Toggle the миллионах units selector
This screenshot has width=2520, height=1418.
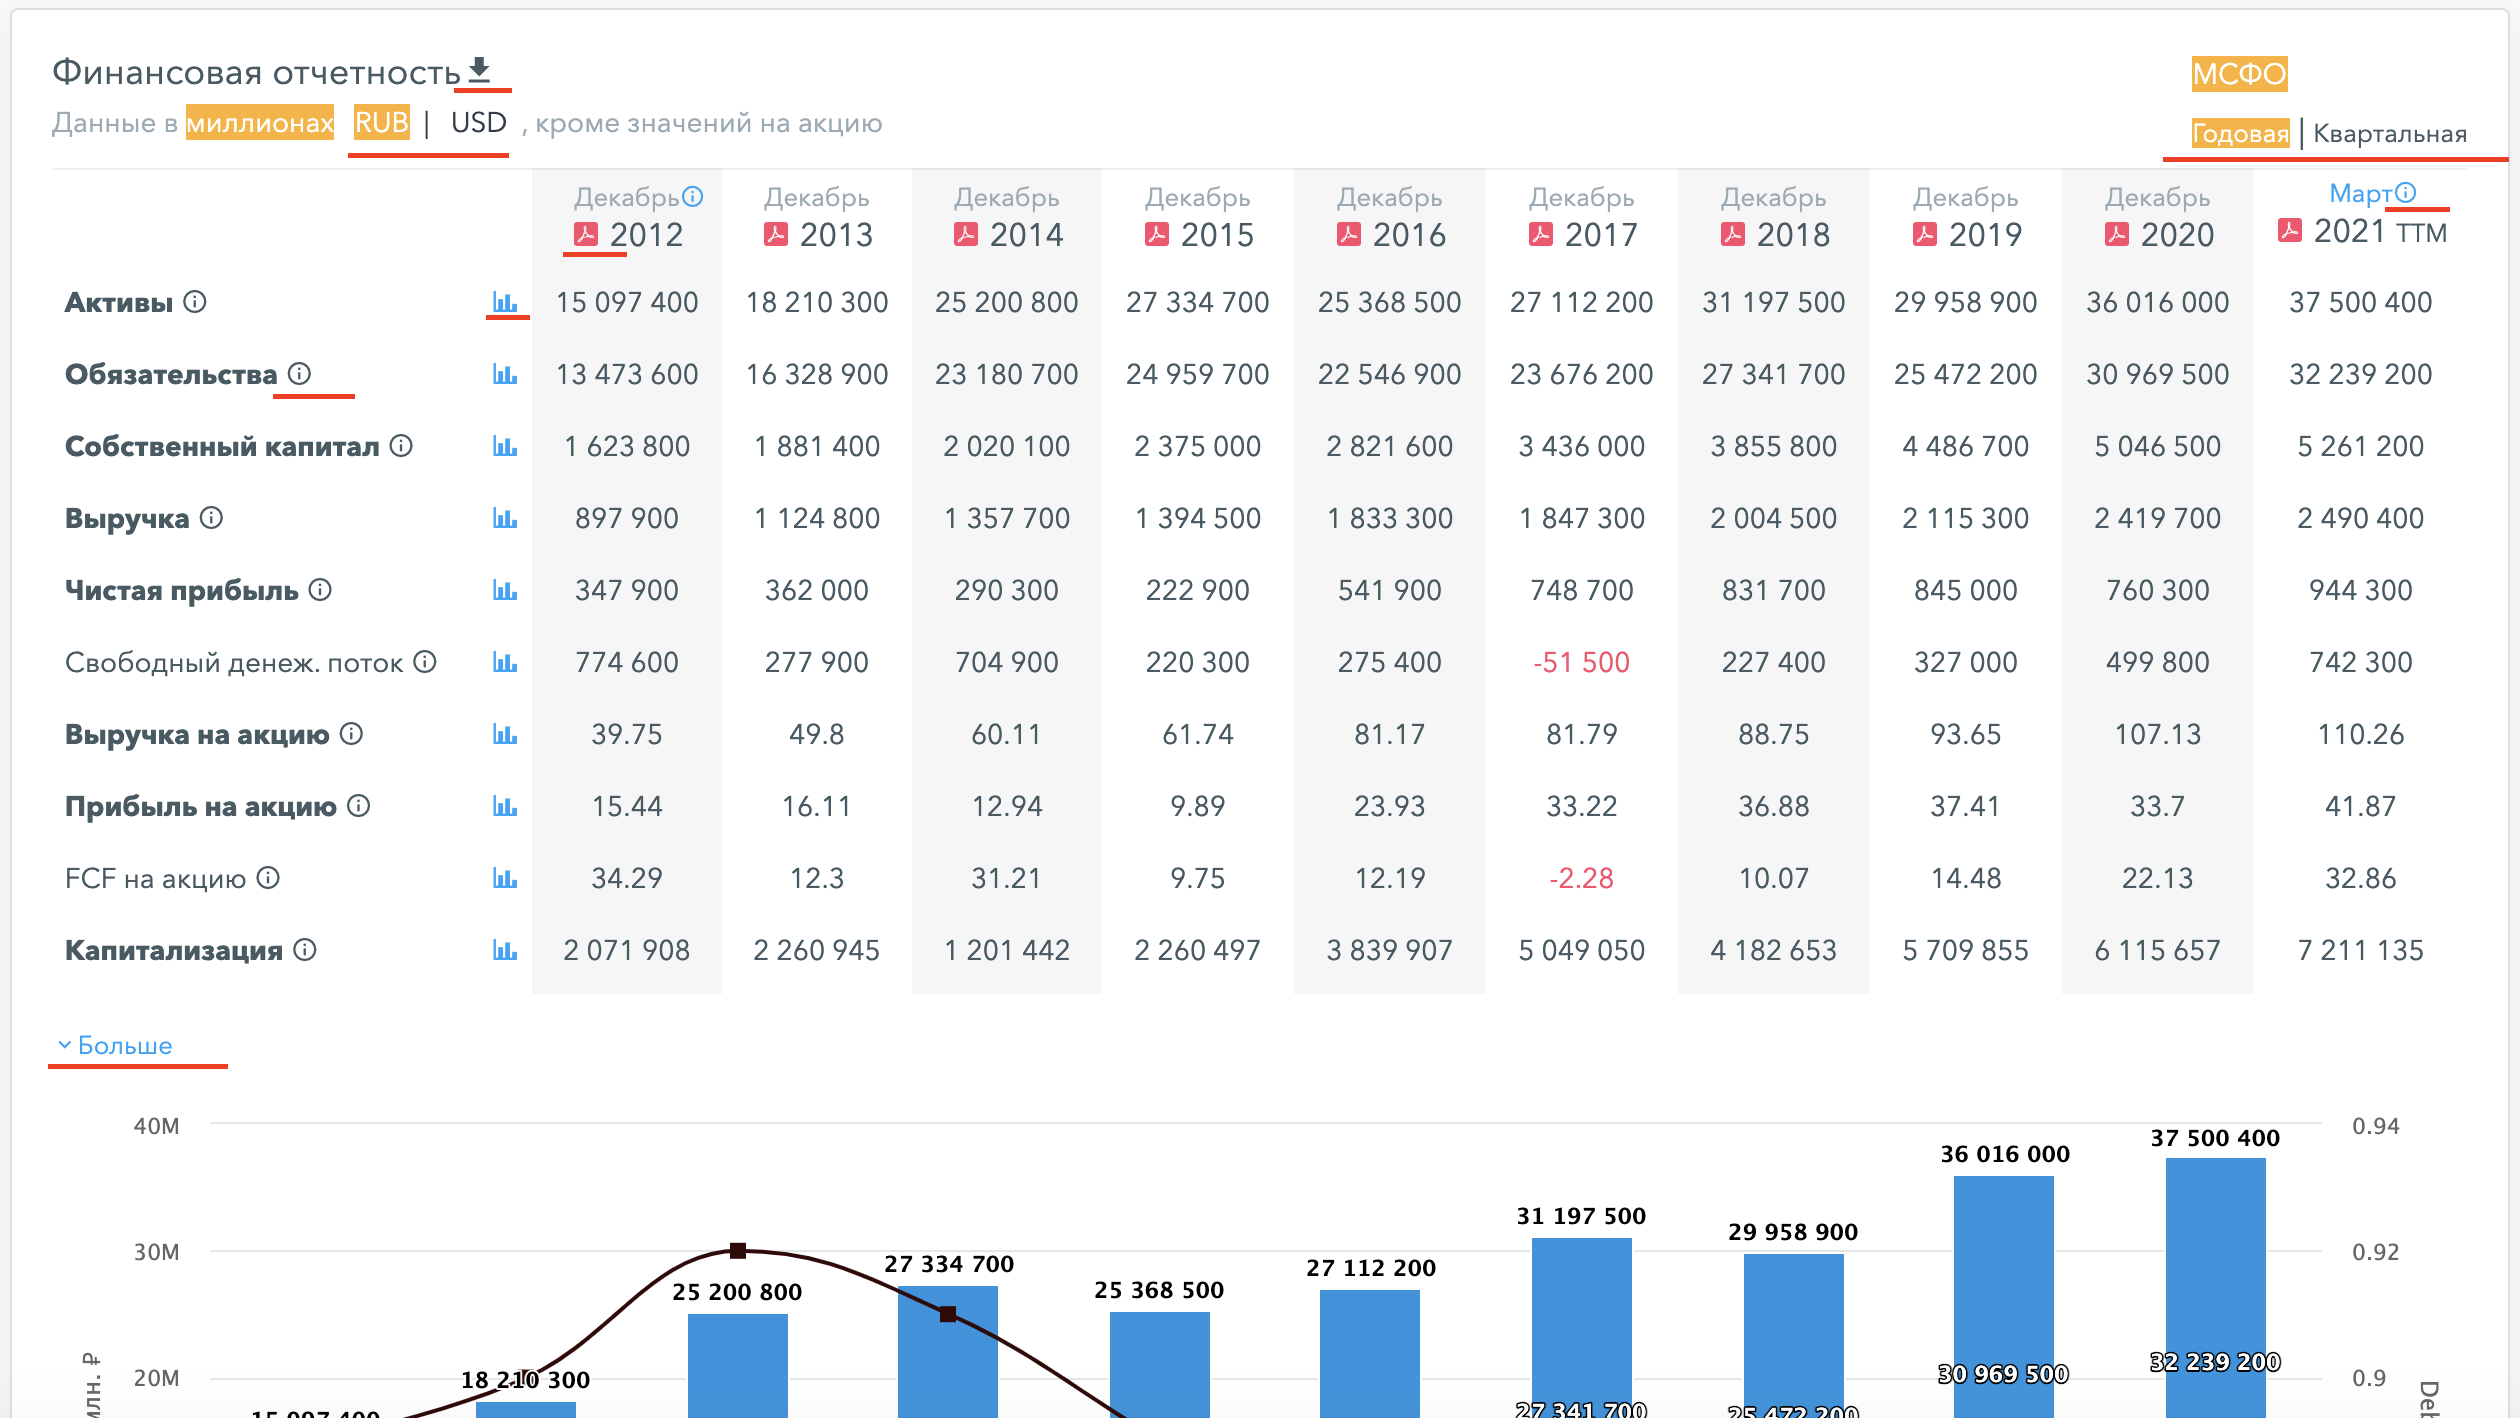pyautogui.click(x=260, y=122)
